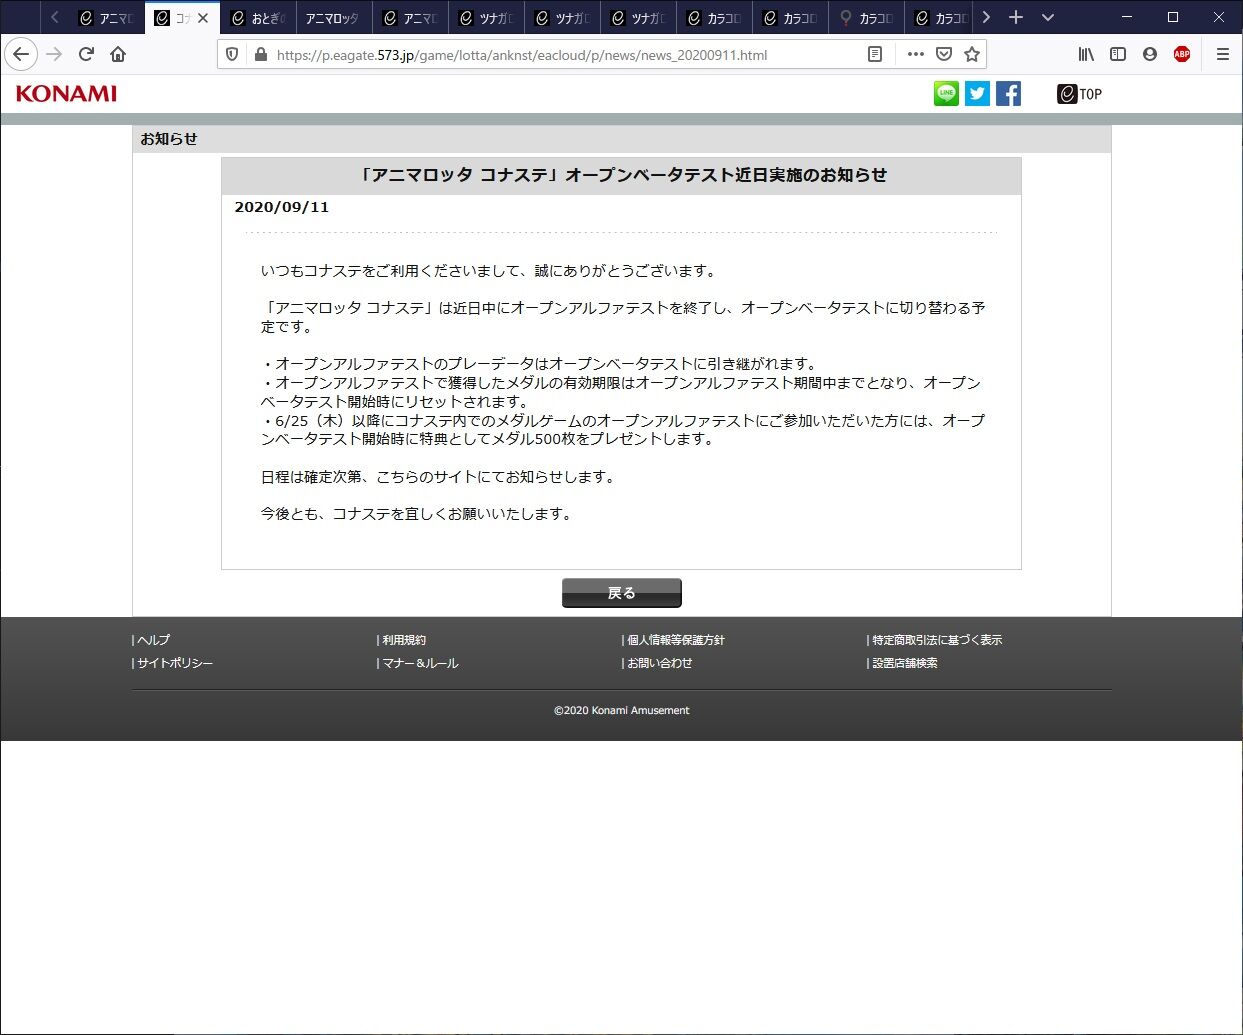Share the news on LINE

click(x=946, y=93)
